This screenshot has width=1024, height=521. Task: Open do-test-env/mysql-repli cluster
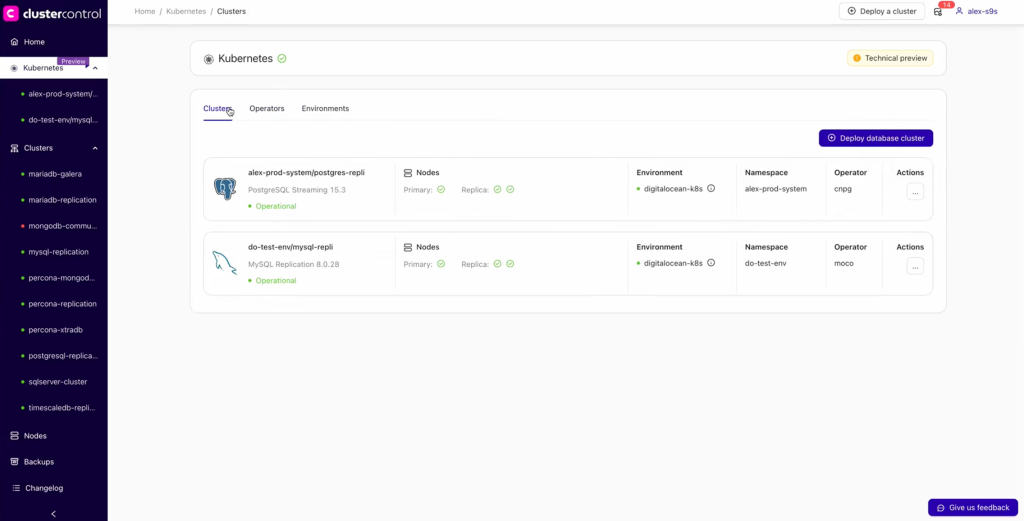coord(291,247)
